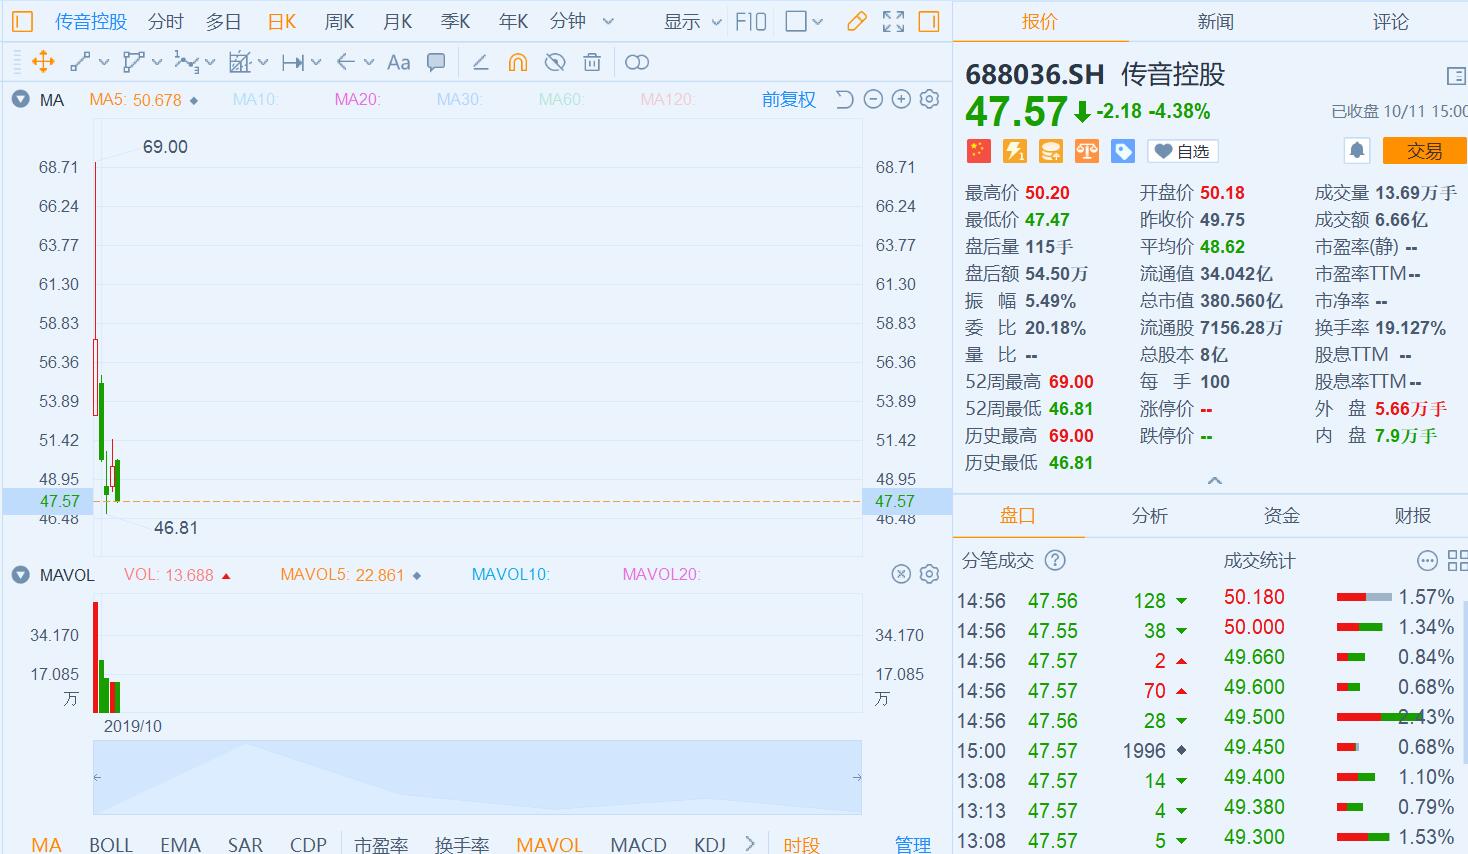The width and height of the screenshot is (1468, 854).
Task: Open the 财报 financial report tab
Action: [x=1412, y=515]
